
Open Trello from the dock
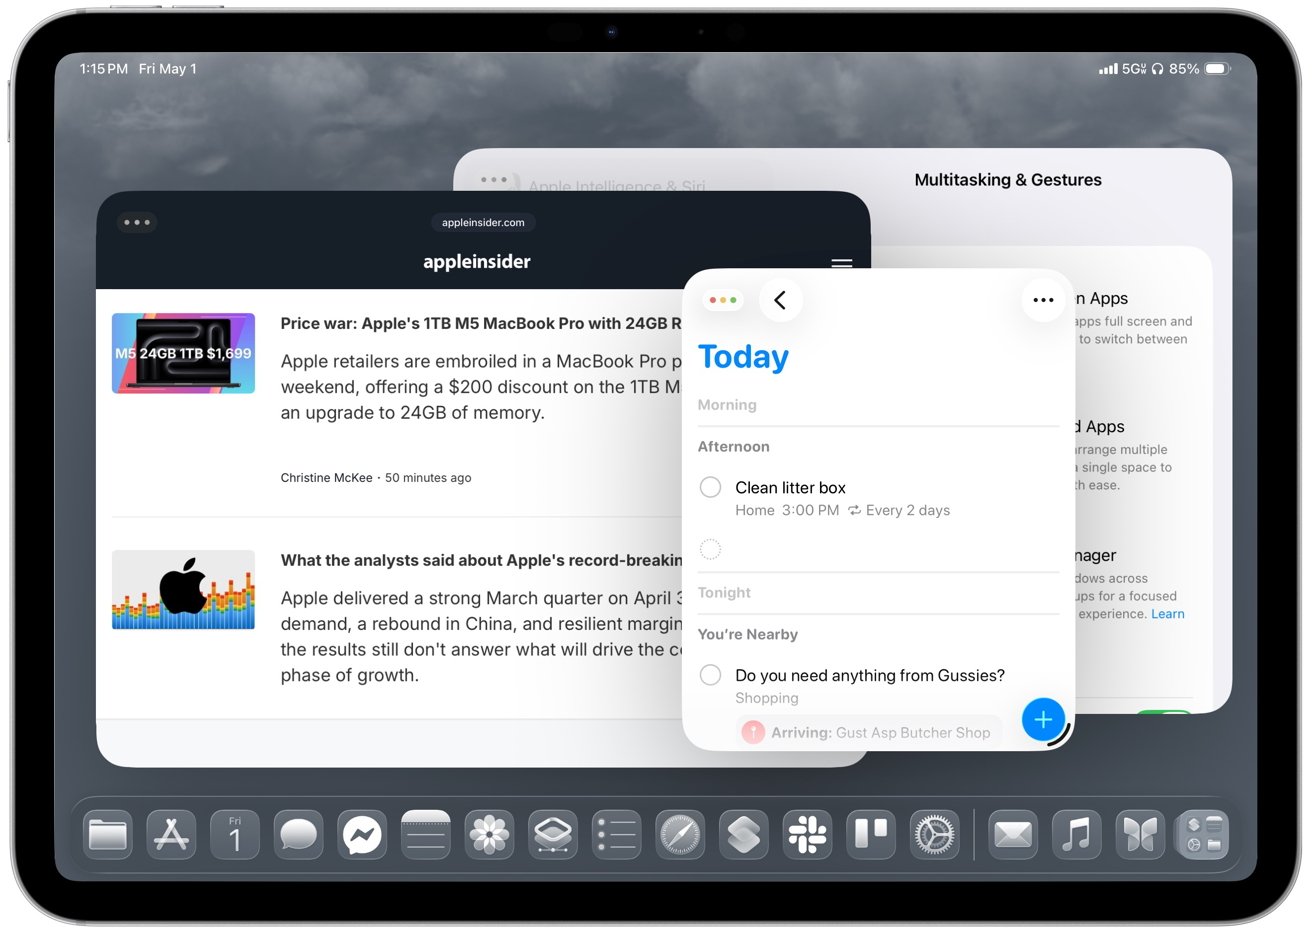[871, 834]
